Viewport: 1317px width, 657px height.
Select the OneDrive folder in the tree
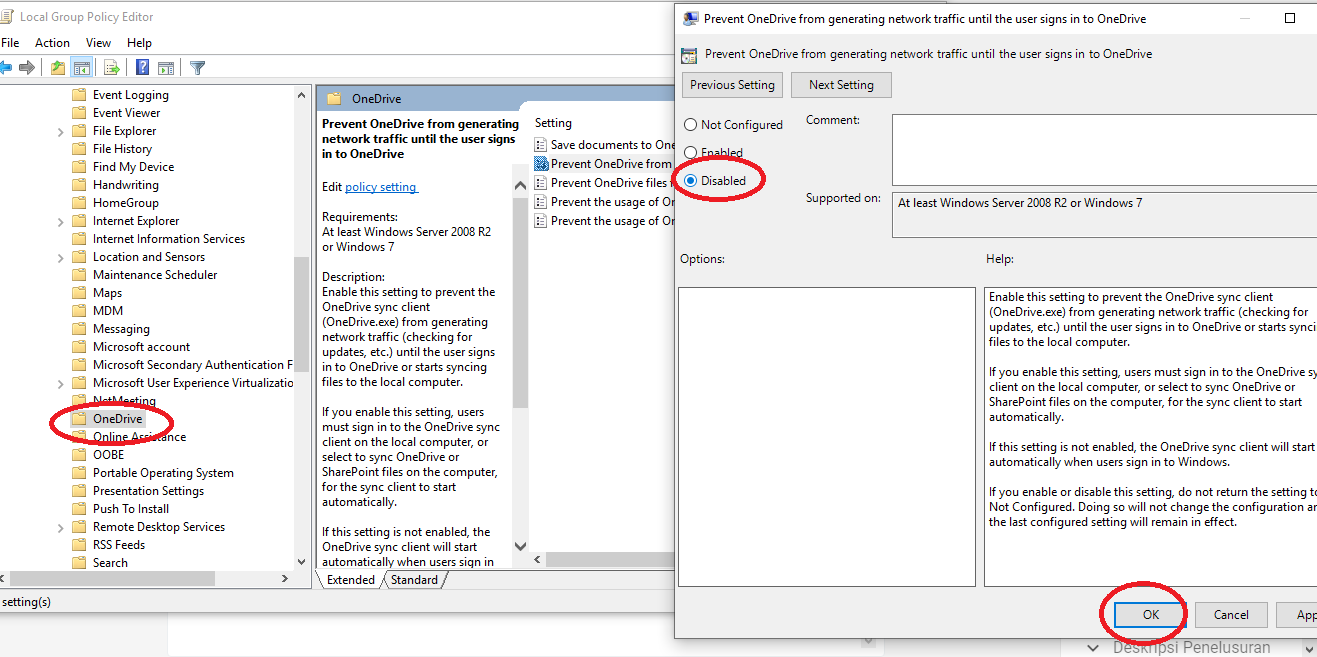(117, 419)
